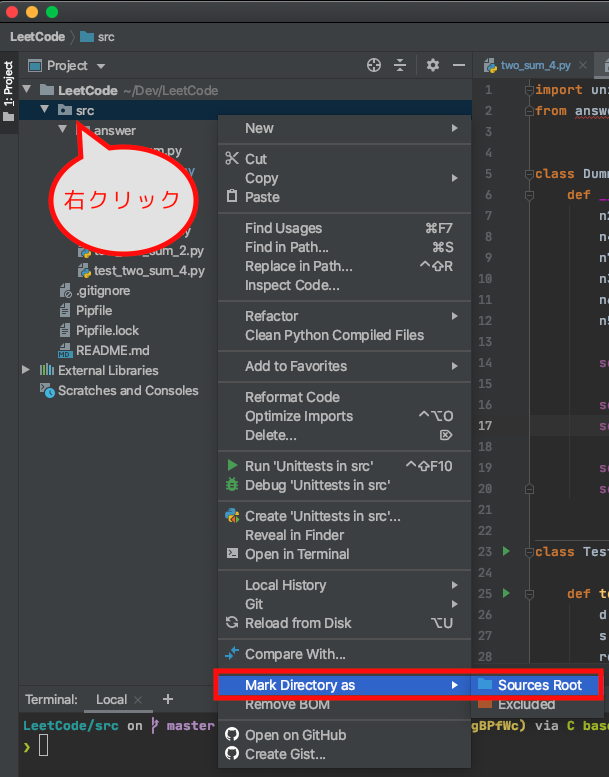Open Local History submenu

coord(344,585)
